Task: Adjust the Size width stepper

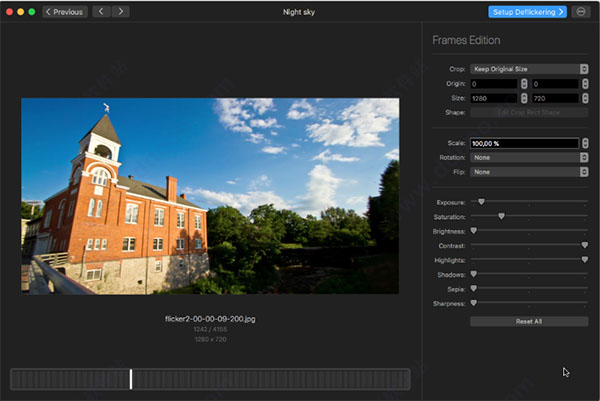Action: (524, 98)
